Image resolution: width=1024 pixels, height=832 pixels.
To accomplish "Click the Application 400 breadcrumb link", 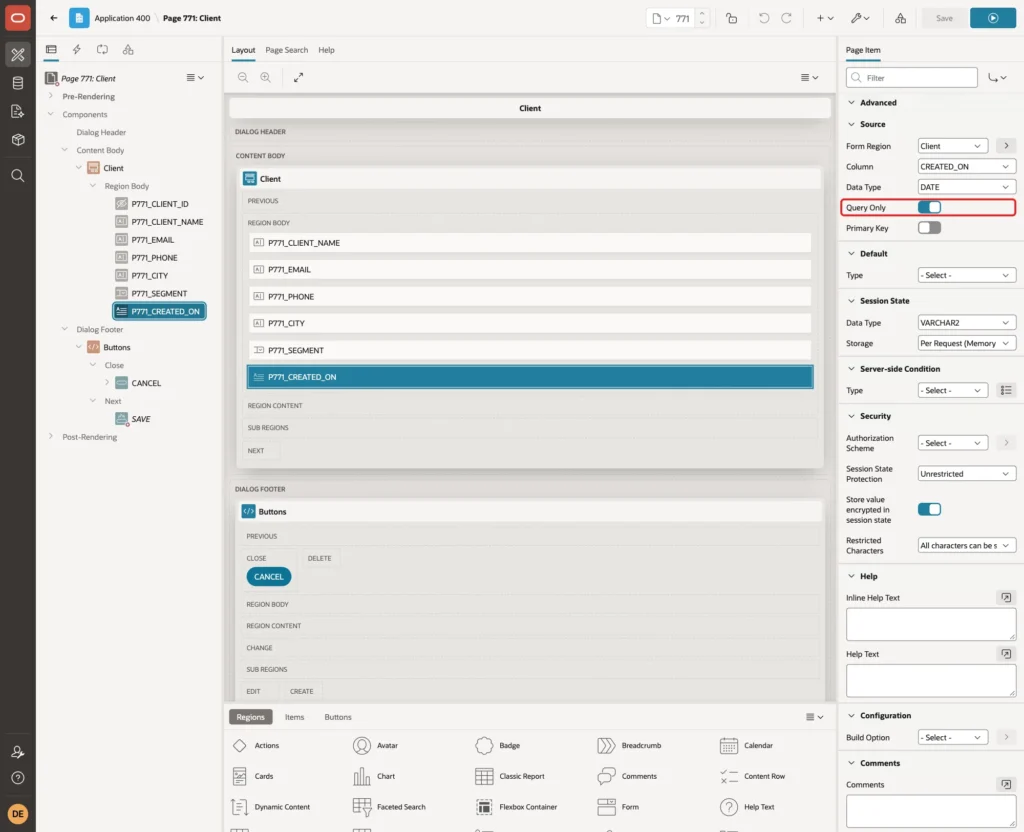I will tap(122, 18).
